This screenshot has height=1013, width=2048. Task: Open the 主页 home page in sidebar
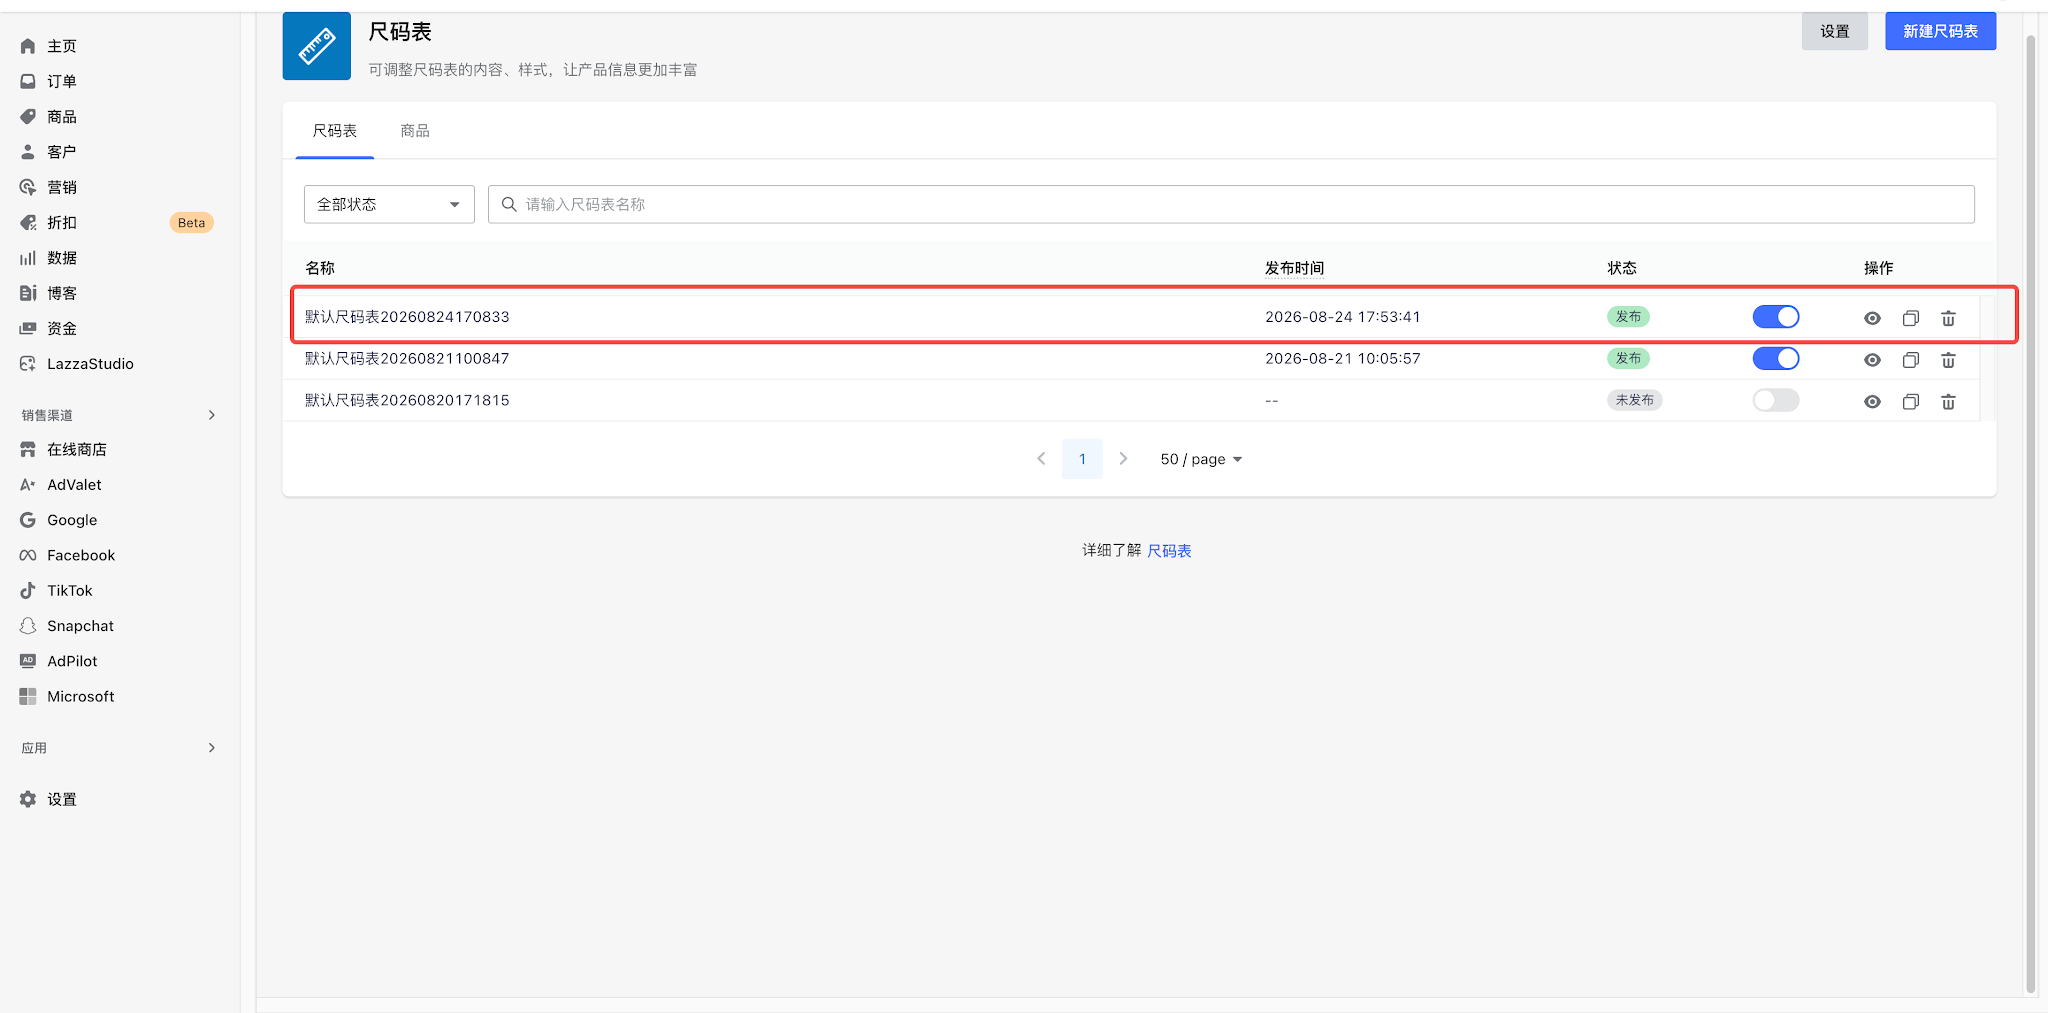click(x=61, y=46)
